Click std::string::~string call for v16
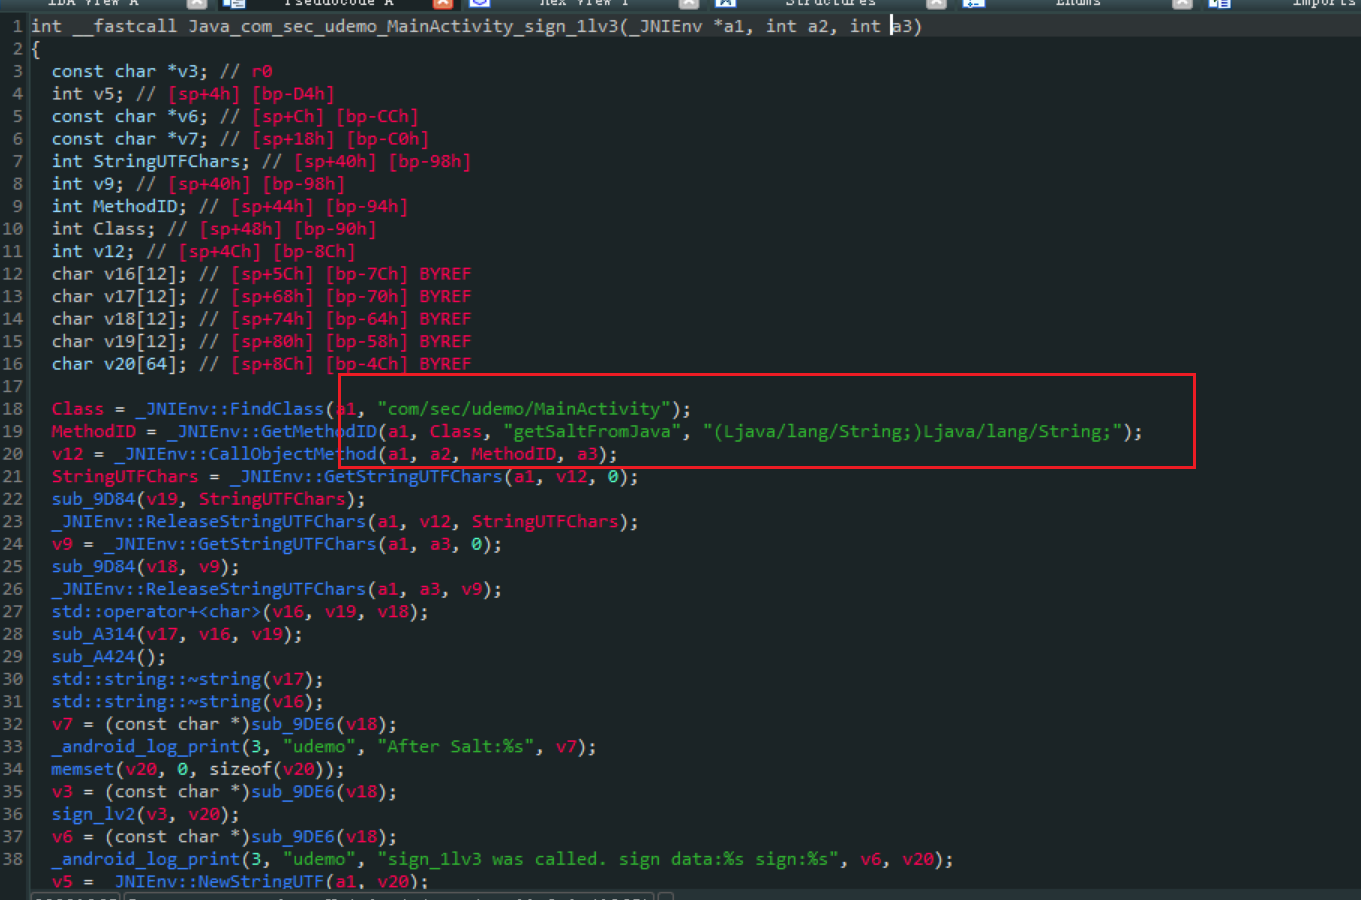This screenshot has width=1361, height=900. click(x=156, y=702)
